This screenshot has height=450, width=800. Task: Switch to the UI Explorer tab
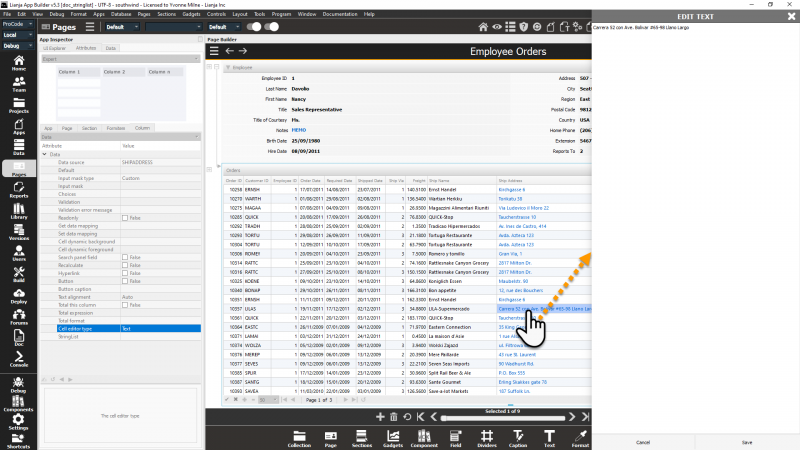[54, 48]
